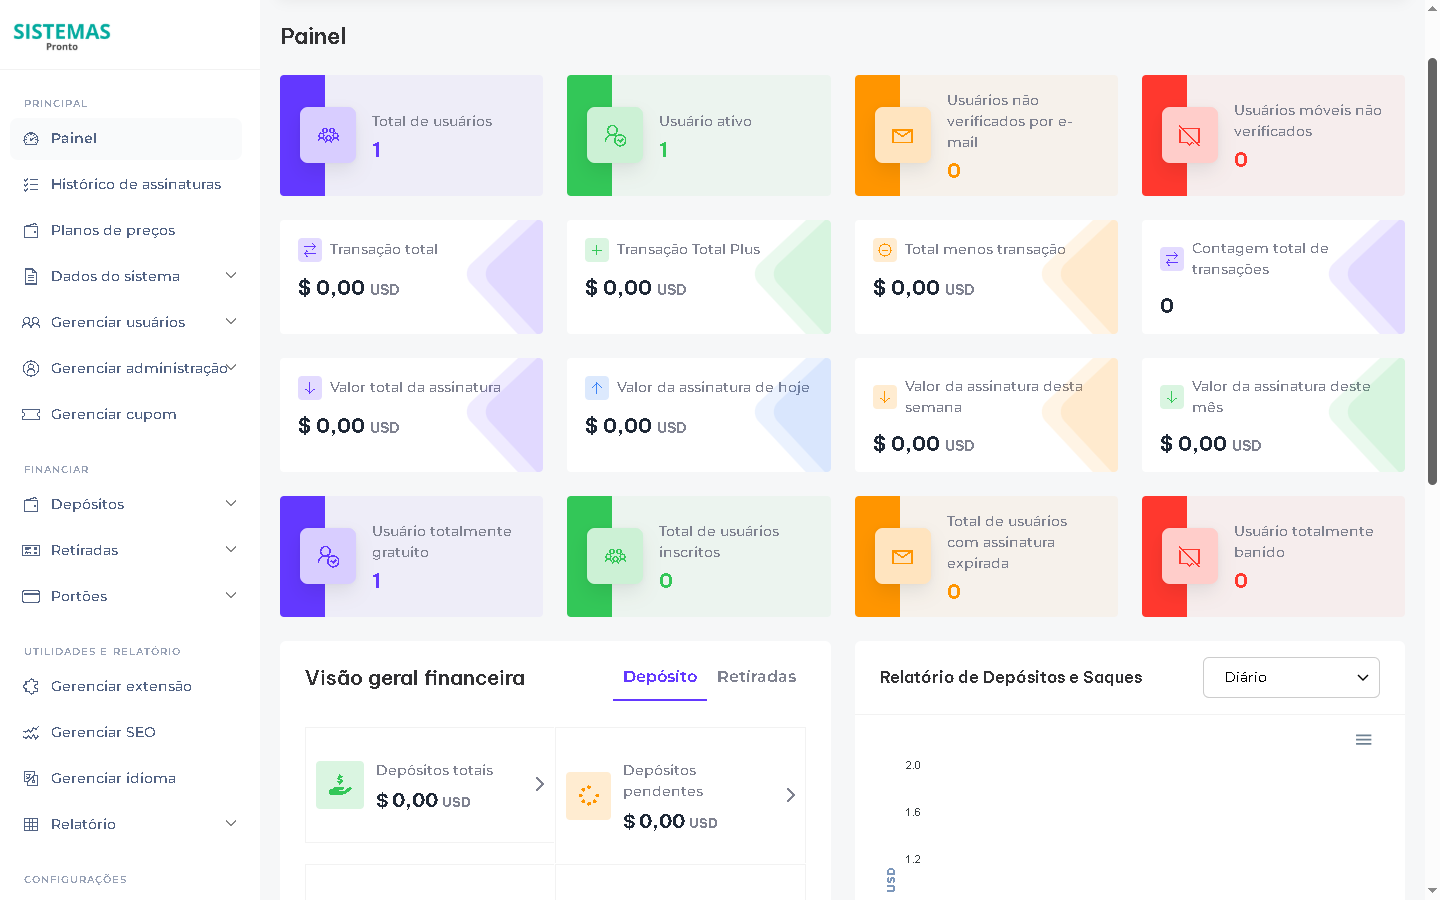The width and height of the screenshot is (1440, 900).
Task: Click the page vertical scrollbar thumb
Action: click(1432, 270)
